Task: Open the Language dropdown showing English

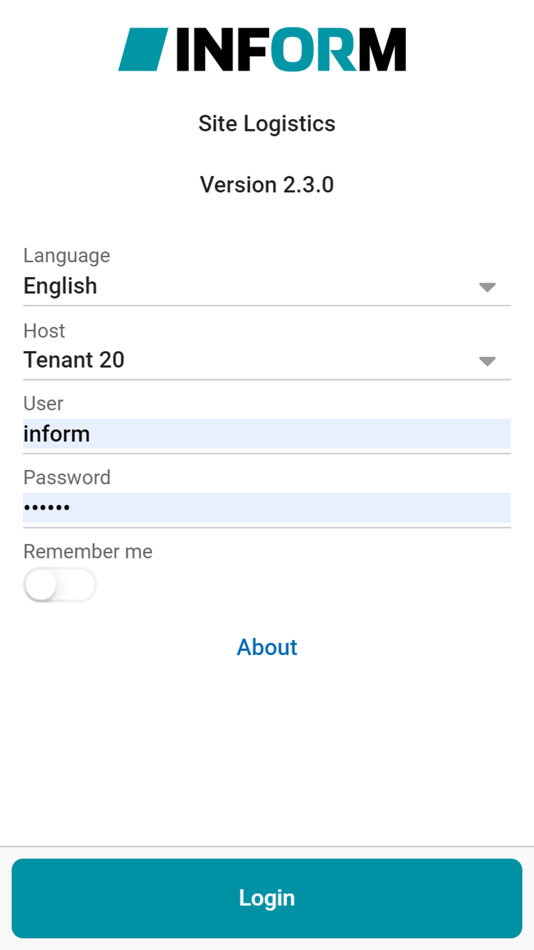Action: tap(267, 286)
